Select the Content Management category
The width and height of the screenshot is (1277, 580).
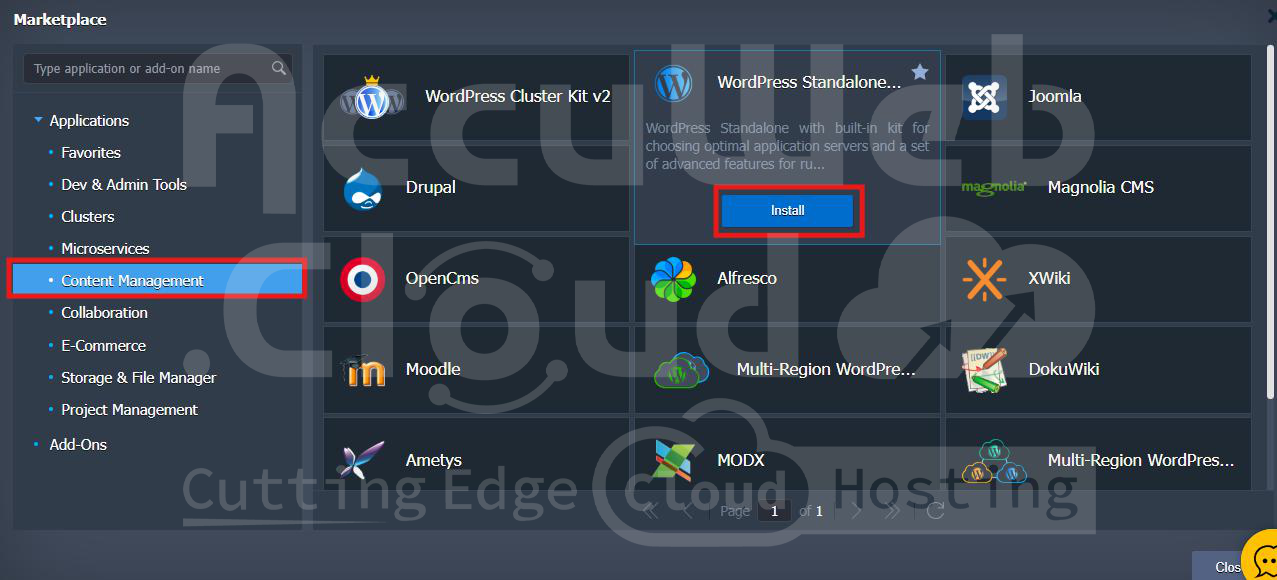point(157,281)
